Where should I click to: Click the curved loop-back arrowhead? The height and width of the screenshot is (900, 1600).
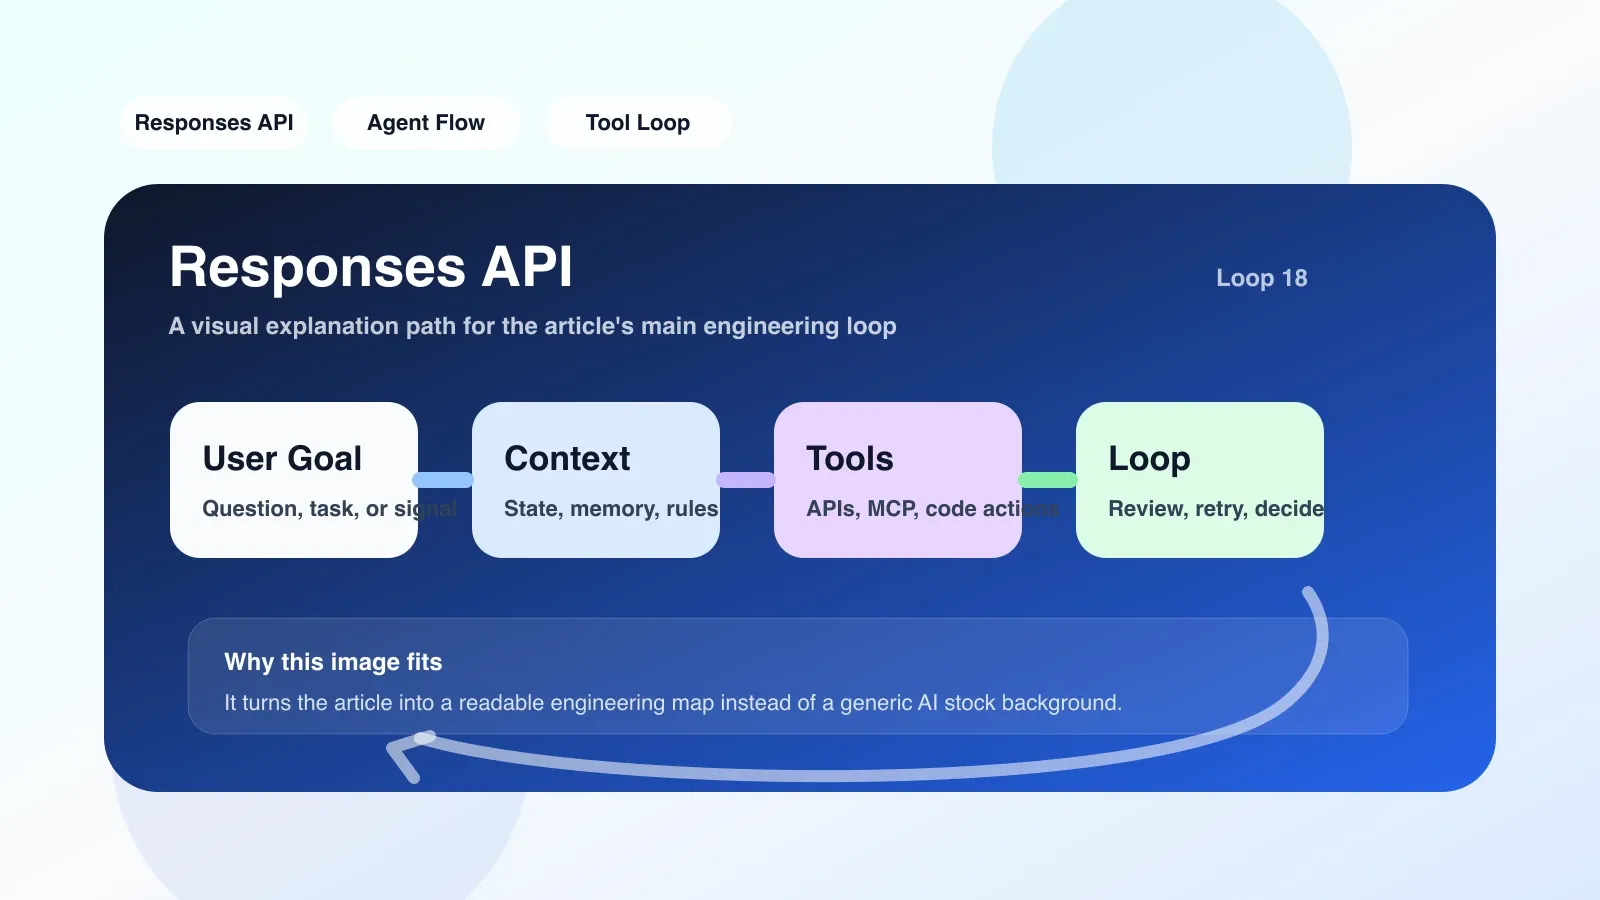pos(406,756)
